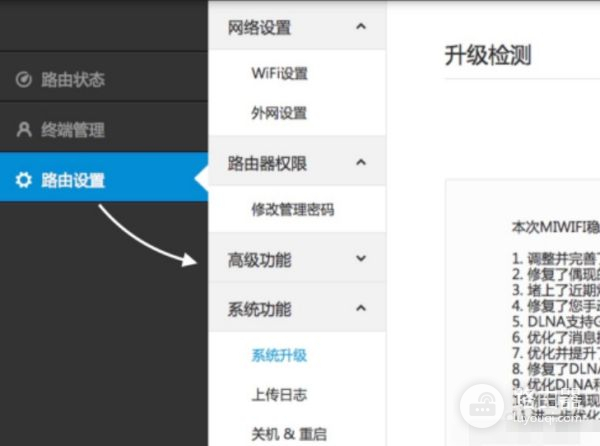Expand the 高级功能 section chevron
This screenshot has height=446, width=600.
click(361, 259)
